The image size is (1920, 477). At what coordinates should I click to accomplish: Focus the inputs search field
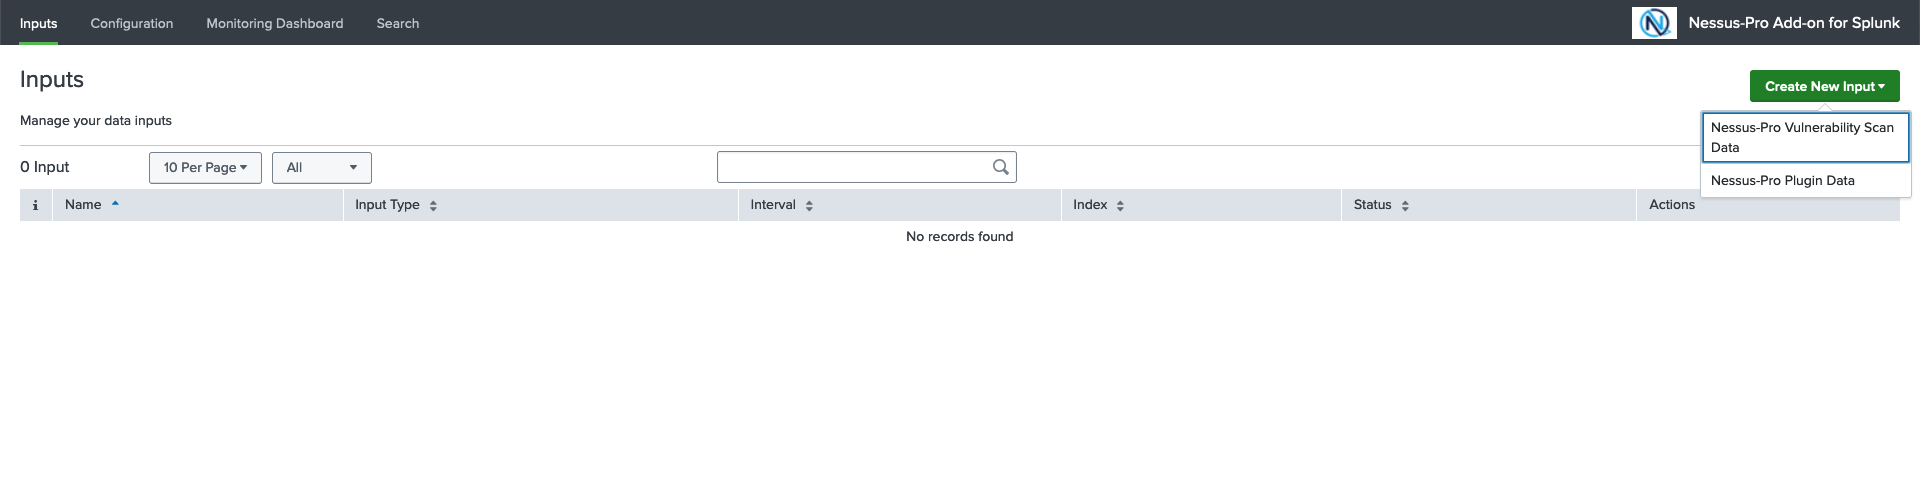(866, 167)
